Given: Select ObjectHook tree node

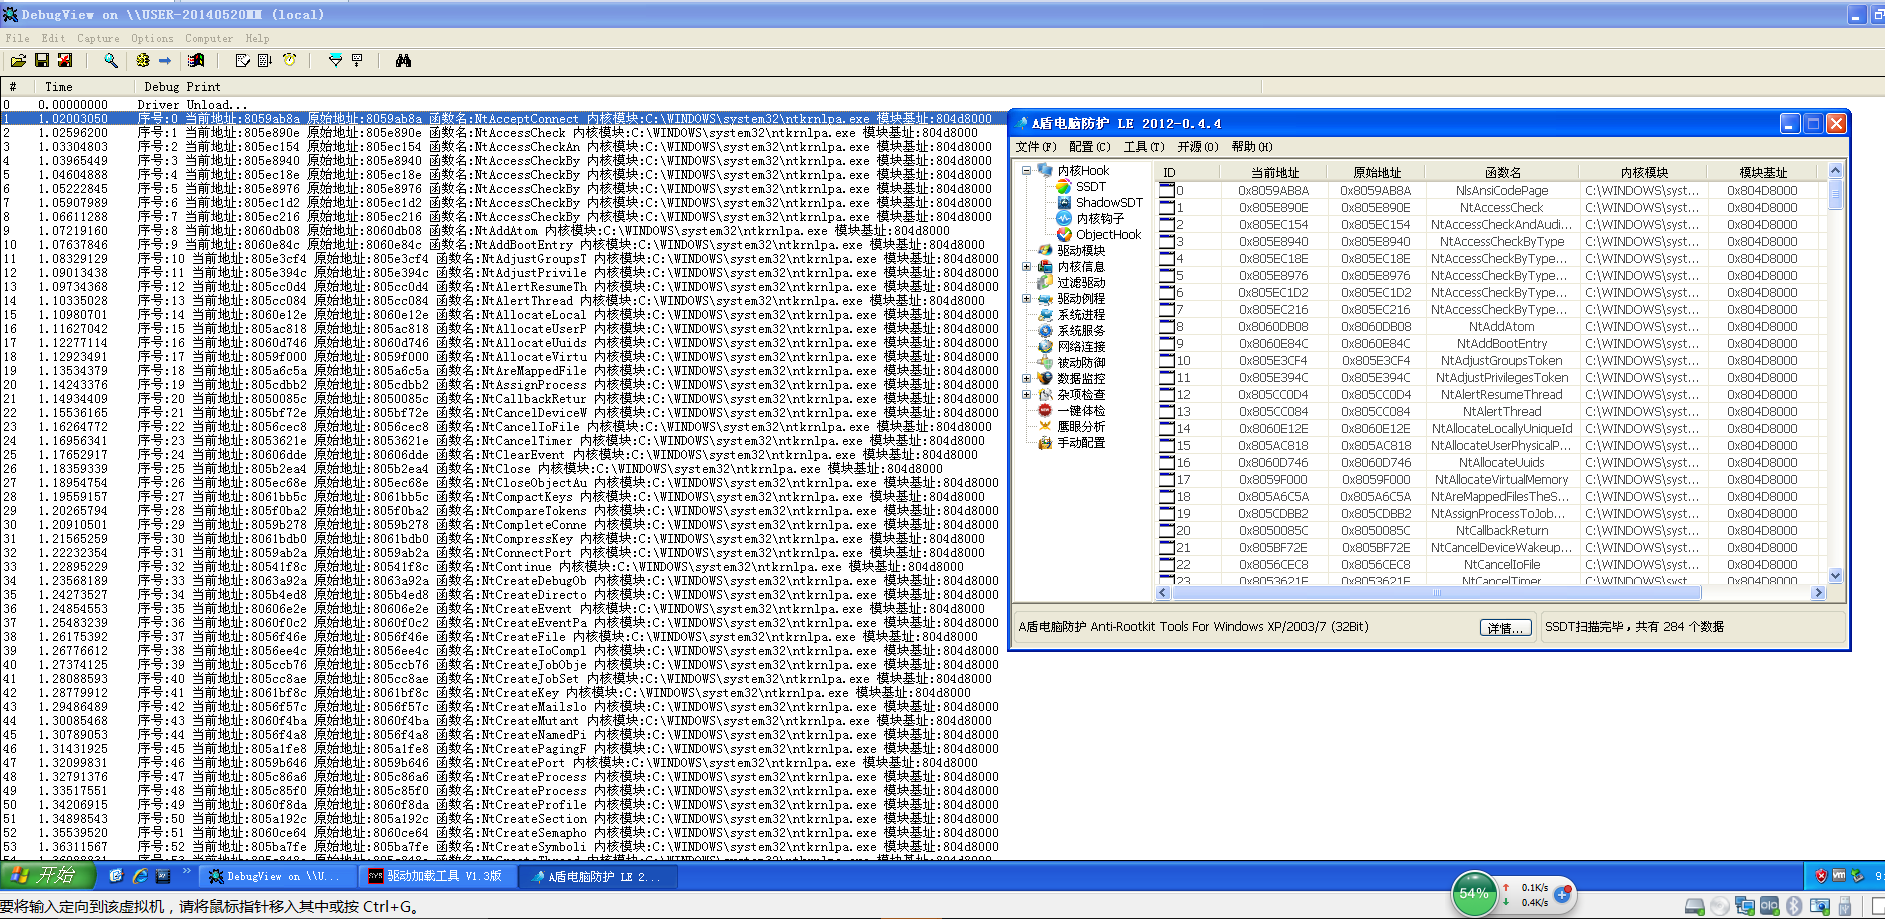Looking at the screenshot, I should point(1108,235).
